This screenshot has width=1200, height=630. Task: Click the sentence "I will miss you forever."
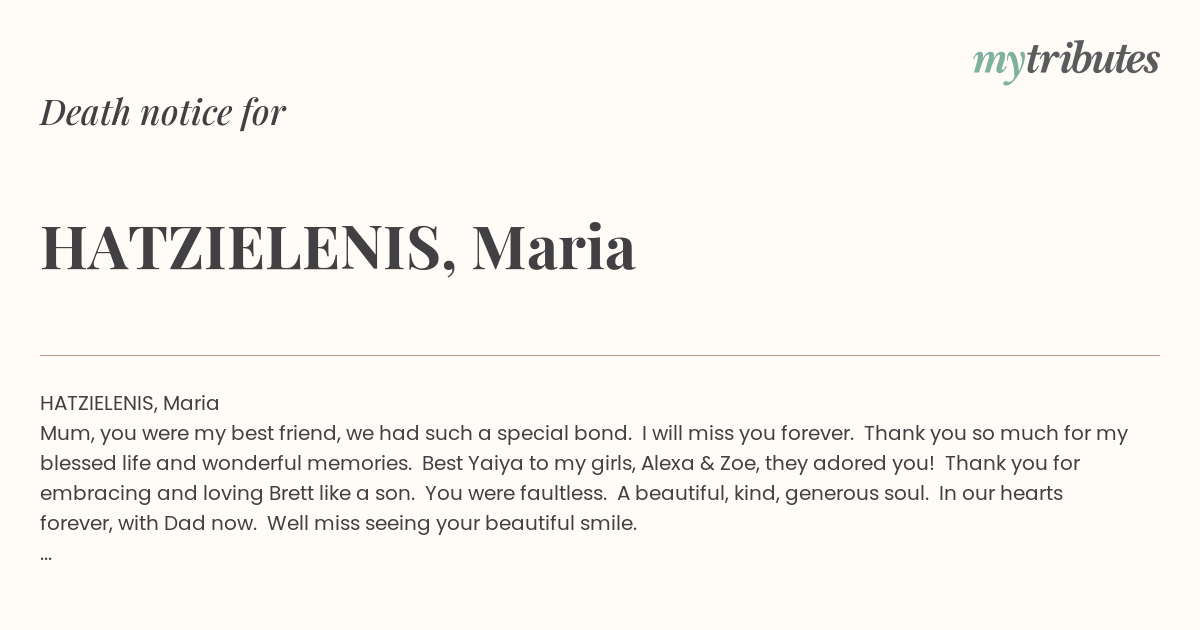[x=748, y=433]
